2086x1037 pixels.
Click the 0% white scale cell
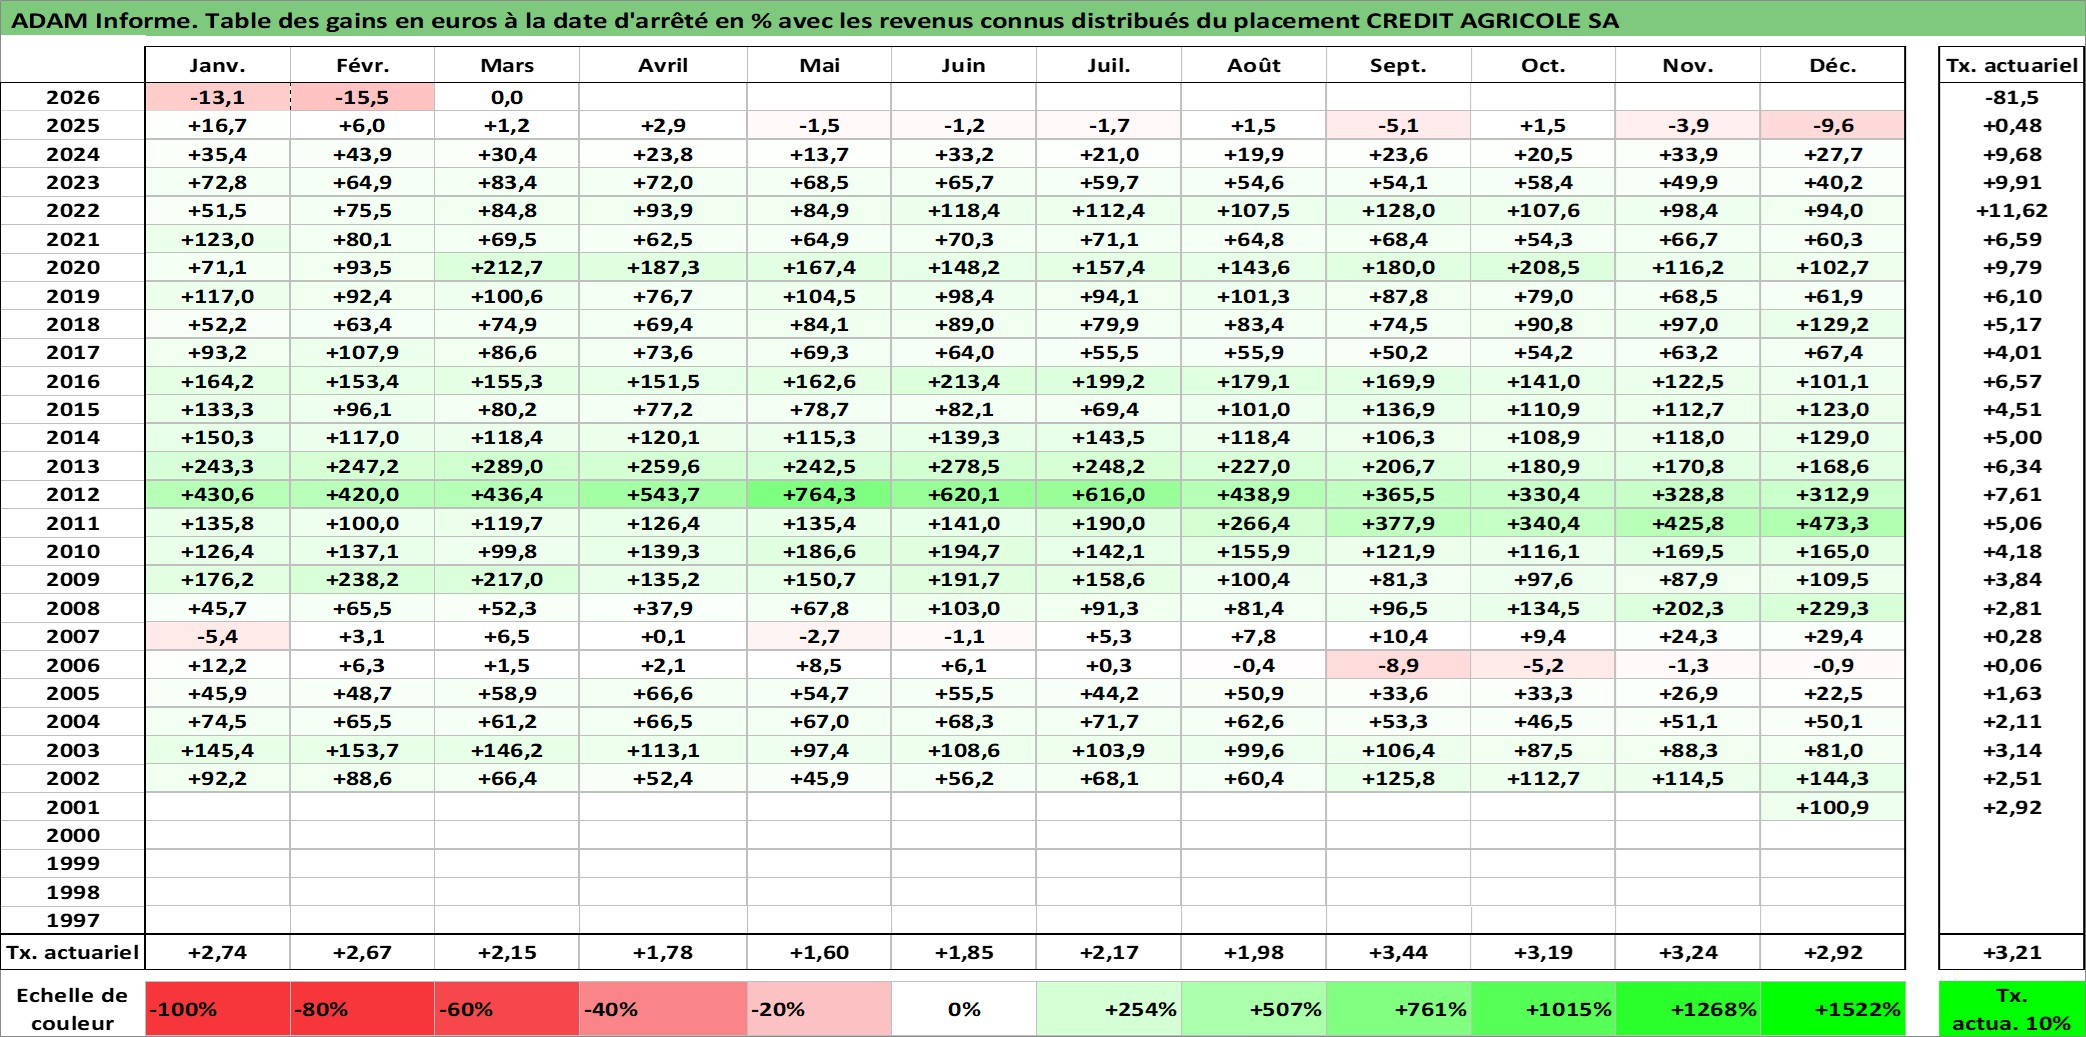tap(964, 1008)
